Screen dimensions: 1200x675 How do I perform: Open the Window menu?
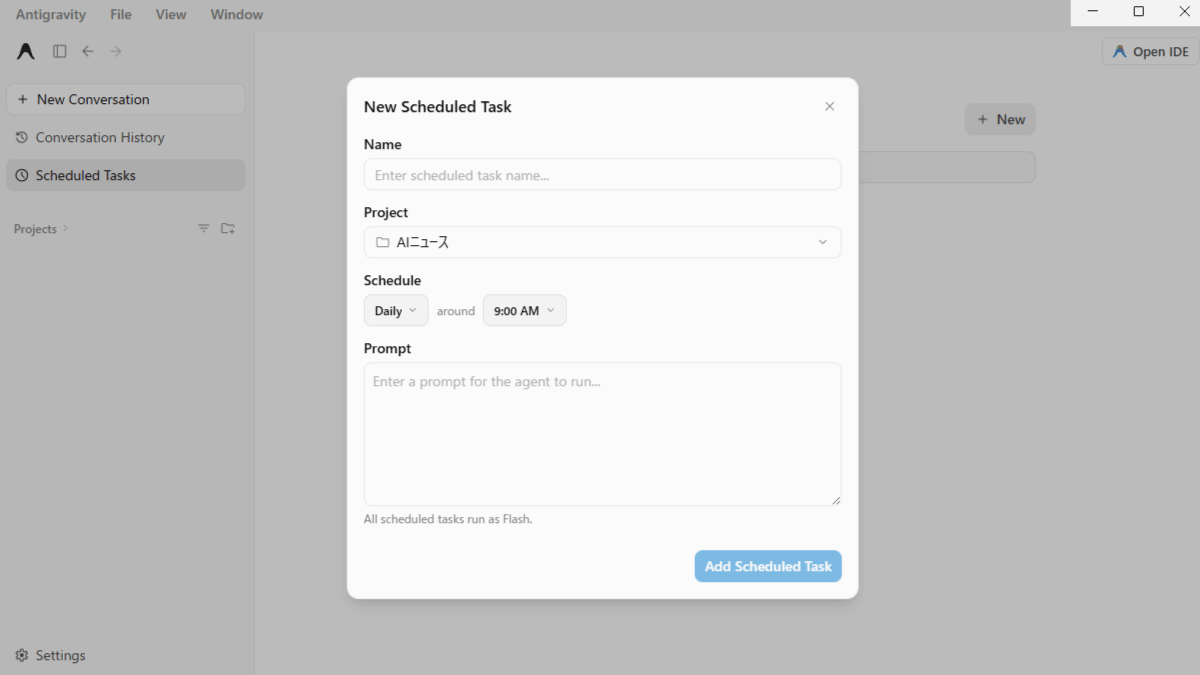(x=237, y=14)
